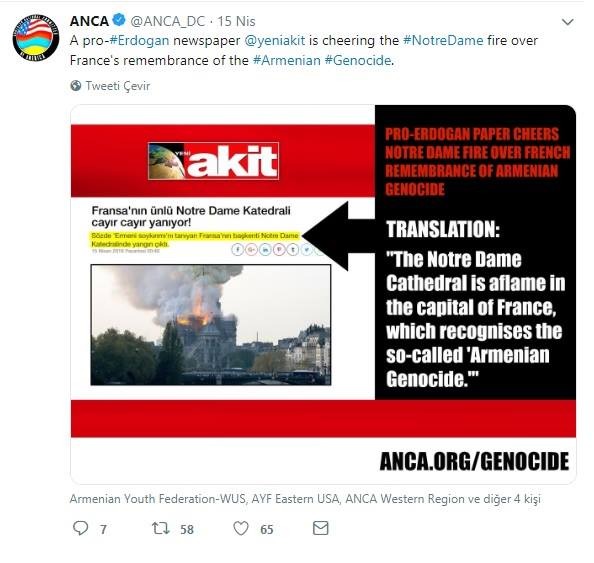Open the ANCA profile avatar
This screenshot has width=594, height=563.
[x=36, y=38]
